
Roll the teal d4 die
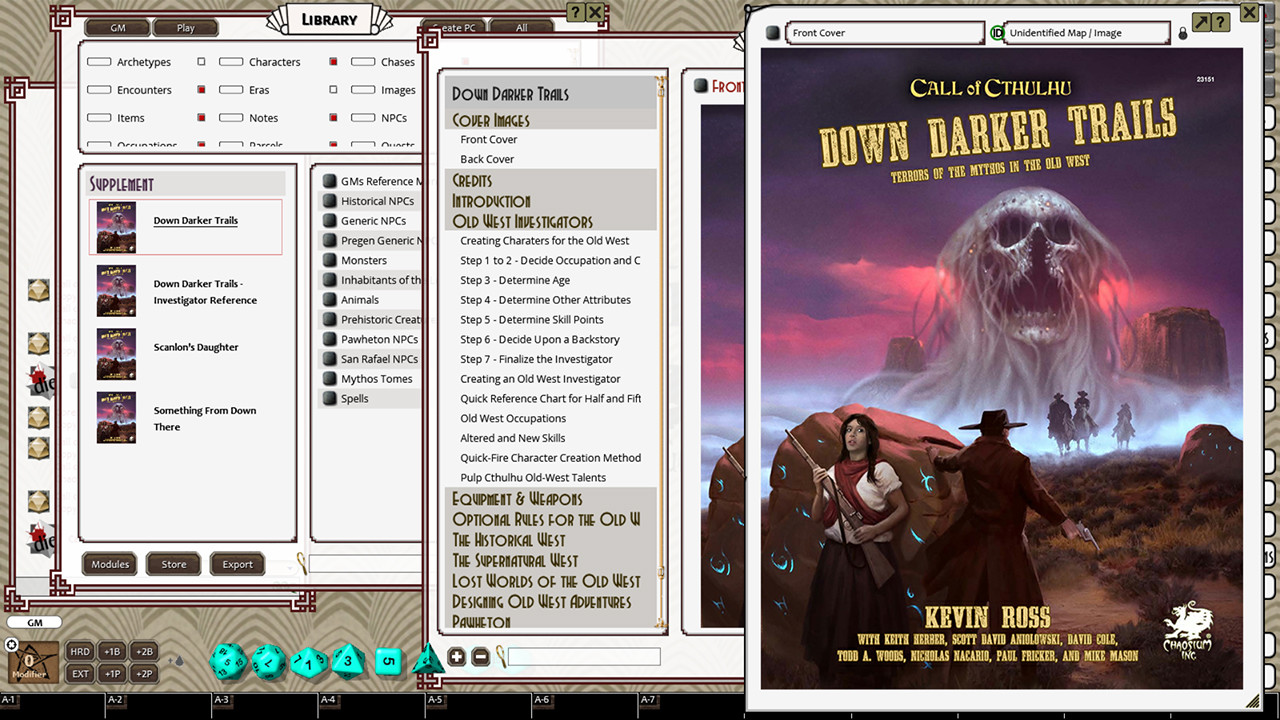click(x=427, y=660)
